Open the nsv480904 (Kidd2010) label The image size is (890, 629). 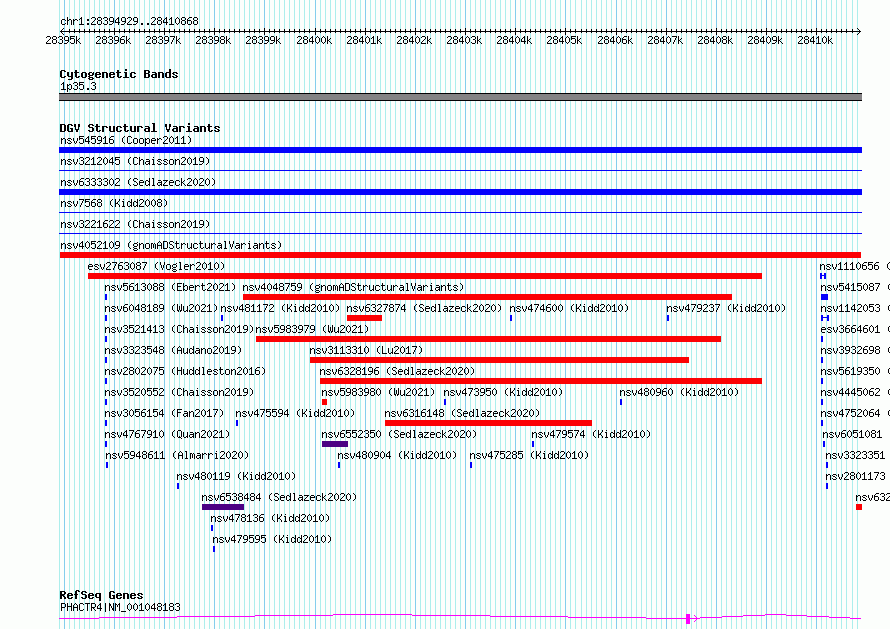pos(397,455)
